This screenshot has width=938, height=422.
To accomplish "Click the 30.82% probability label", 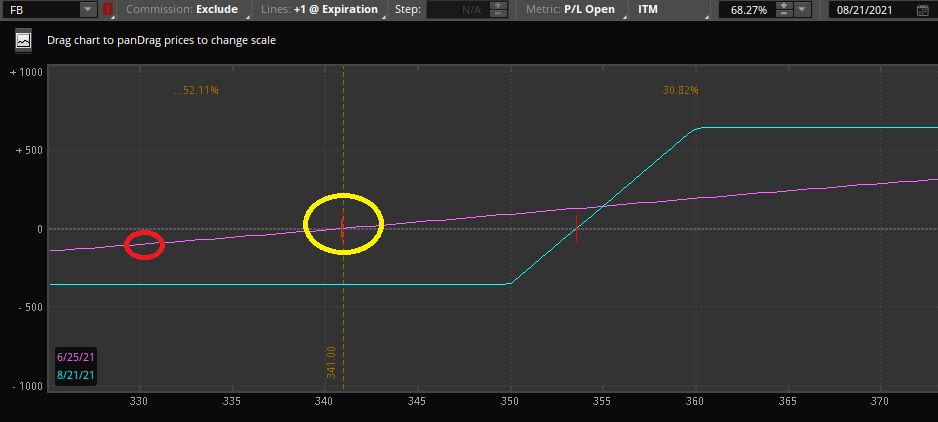I will click(681, 90).
